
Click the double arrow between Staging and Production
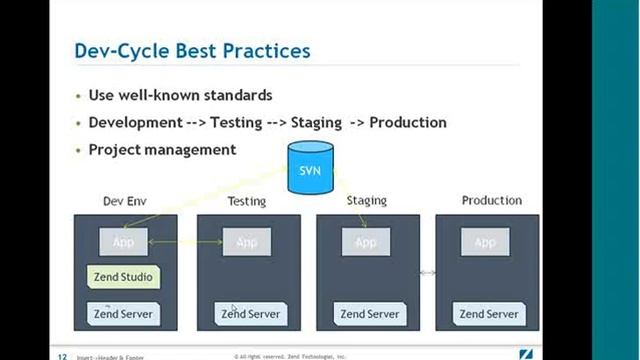pos(428,273)
